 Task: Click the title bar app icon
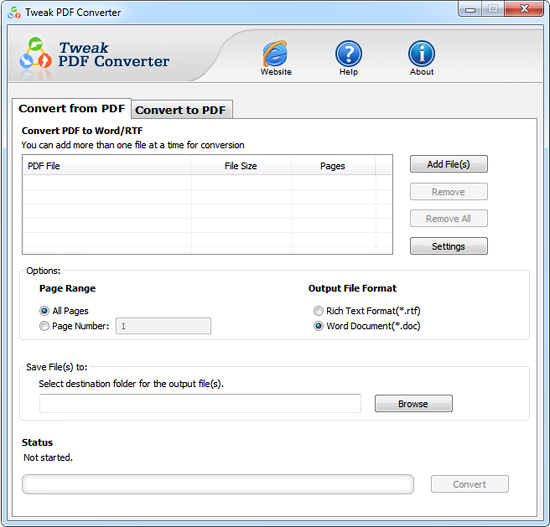tap(14, 13)
